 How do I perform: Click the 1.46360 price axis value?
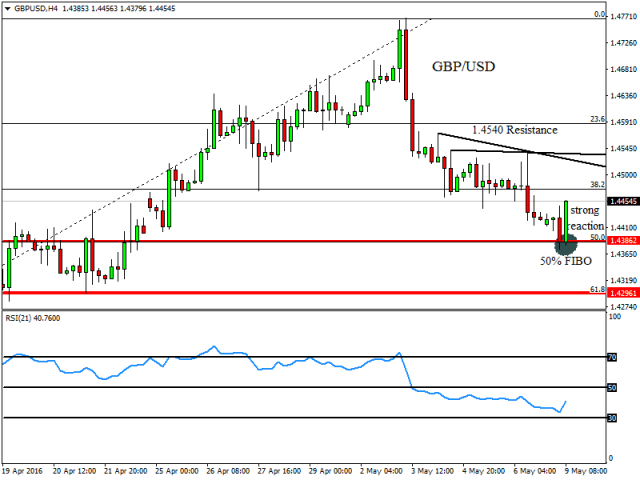click(623, 96)
